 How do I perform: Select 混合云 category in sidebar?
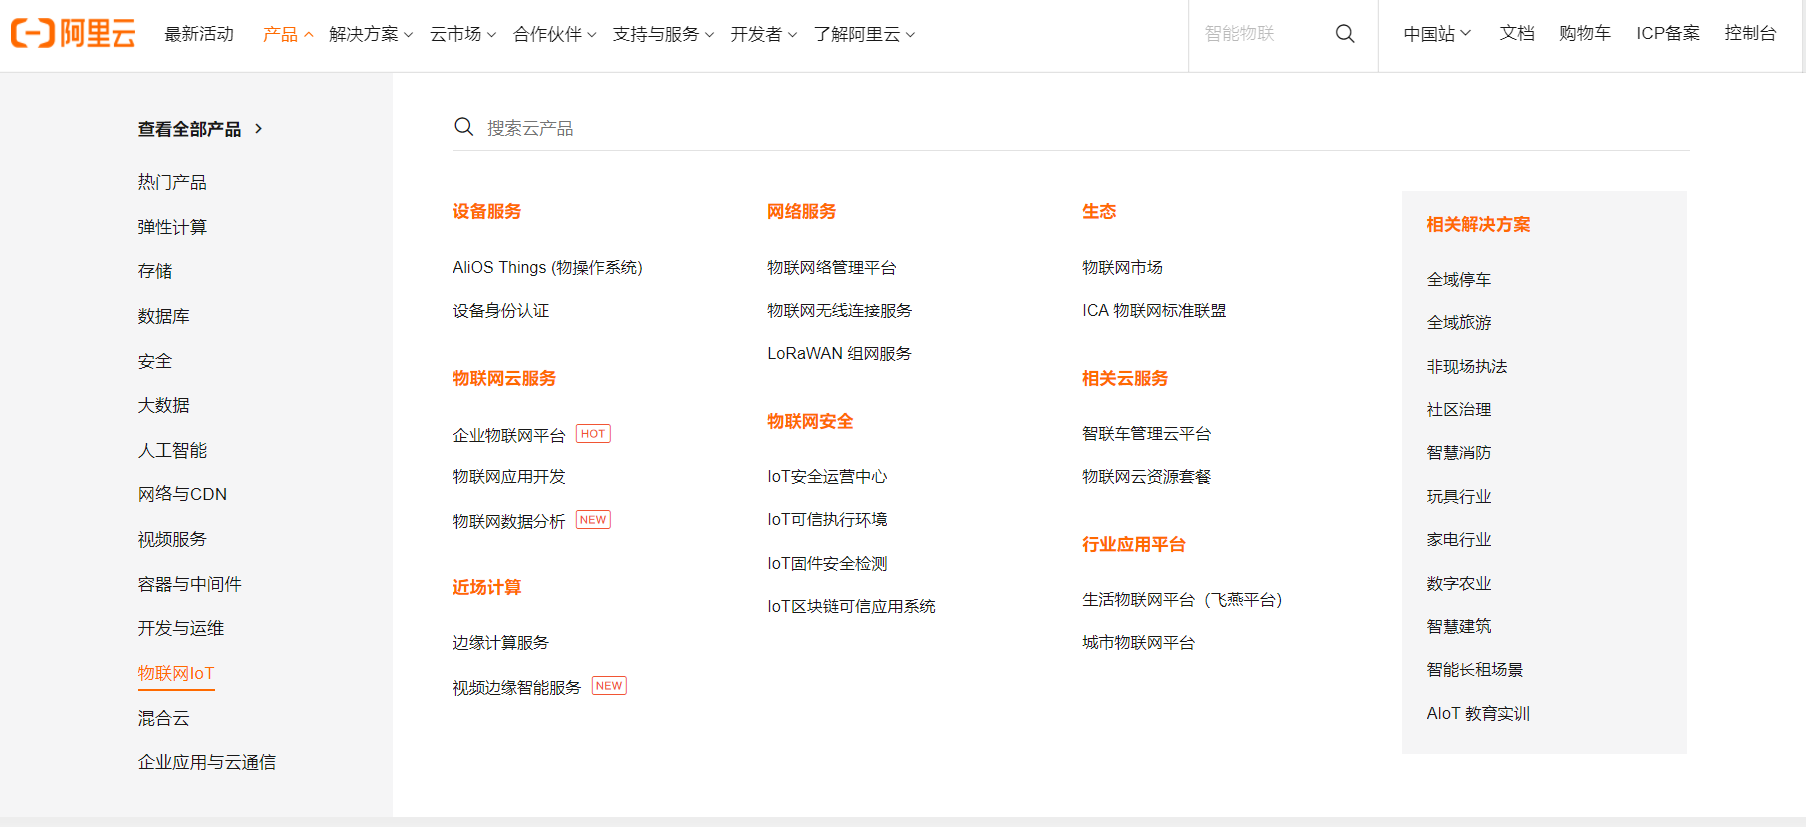click(x=164, y=718)
